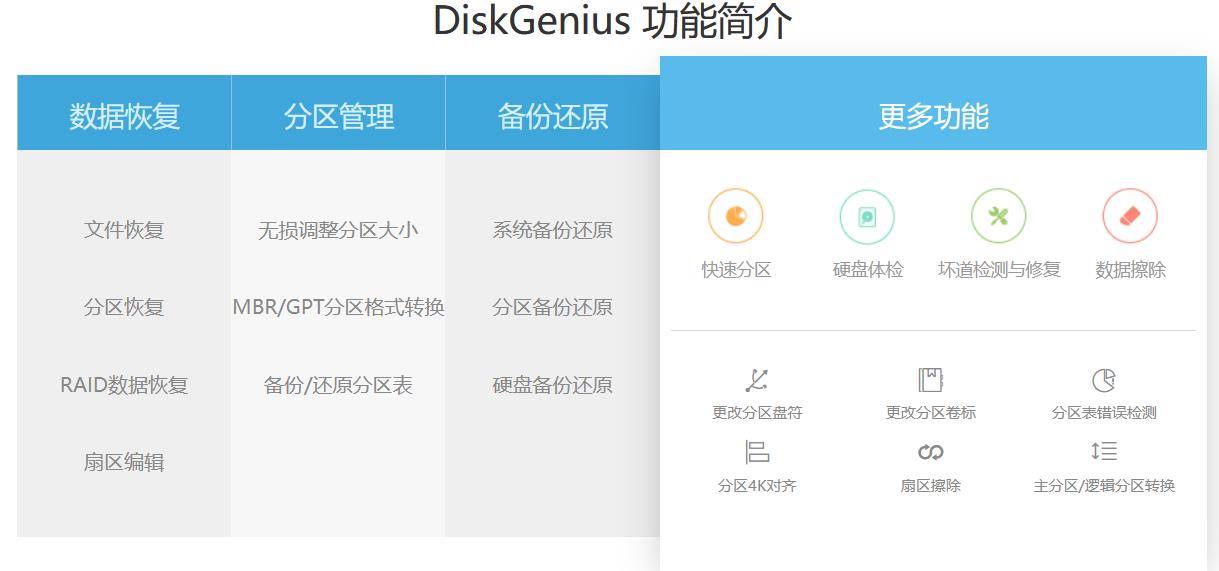Click the Change Drive Letter icon

pos(757,380)
